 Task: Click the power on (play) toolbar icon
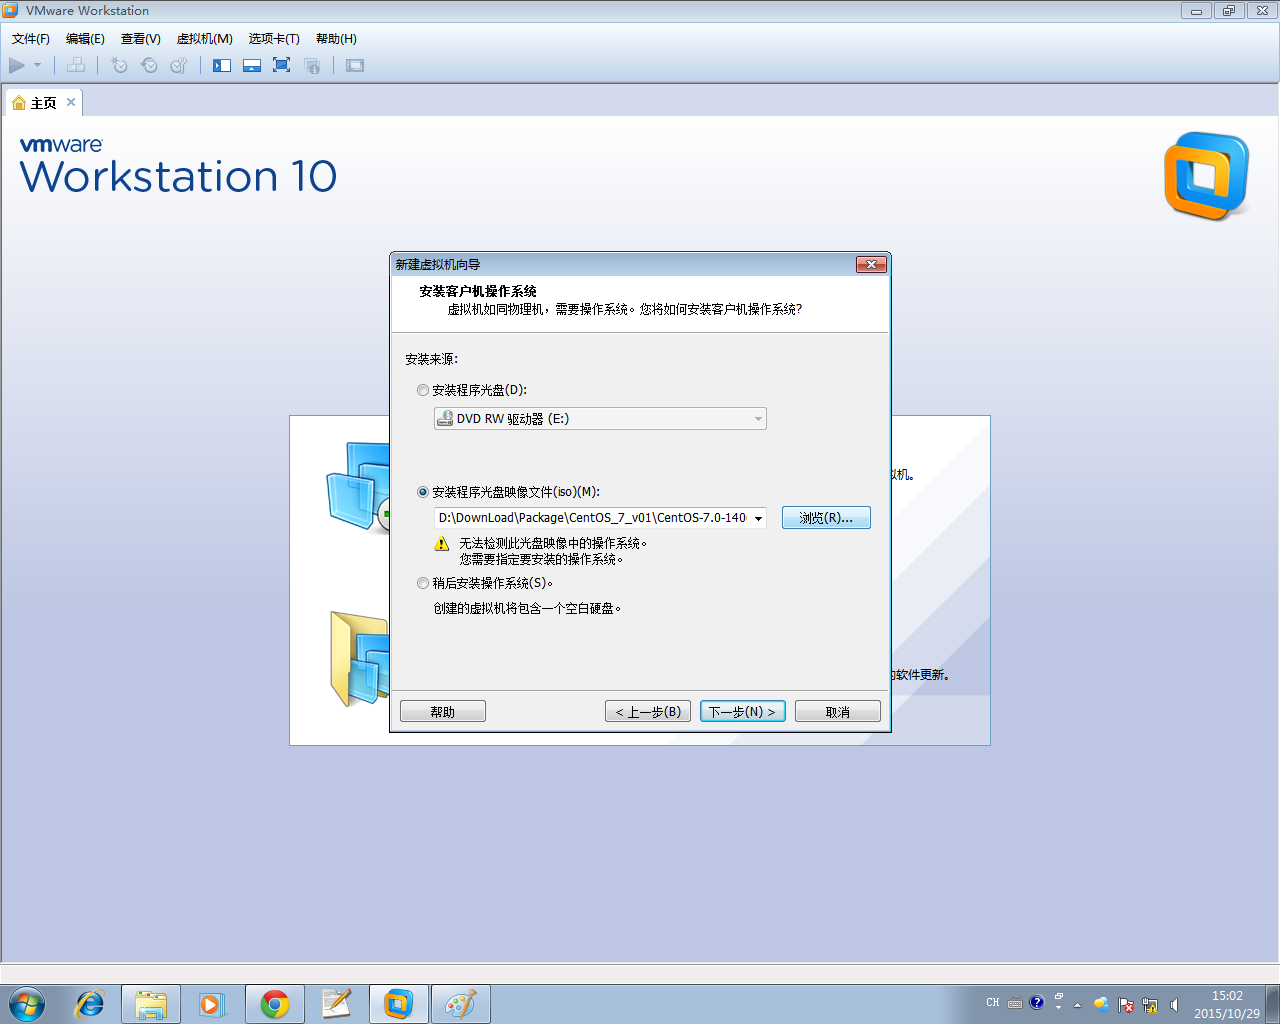tap(17, 65)
